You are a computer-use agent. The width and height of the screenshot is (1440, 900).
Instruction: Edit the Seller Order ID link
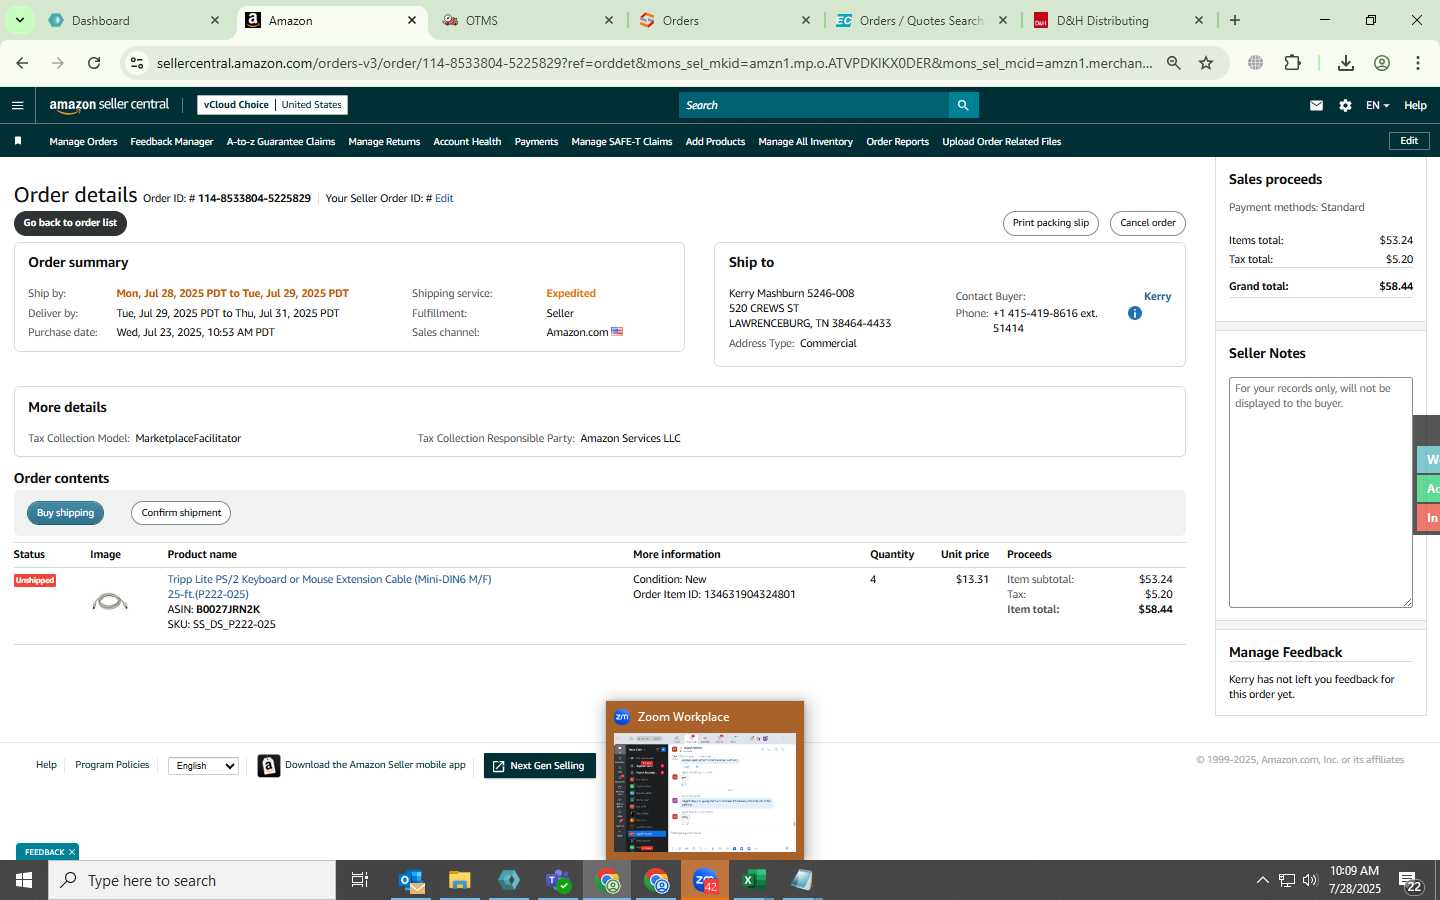point(444,199)
